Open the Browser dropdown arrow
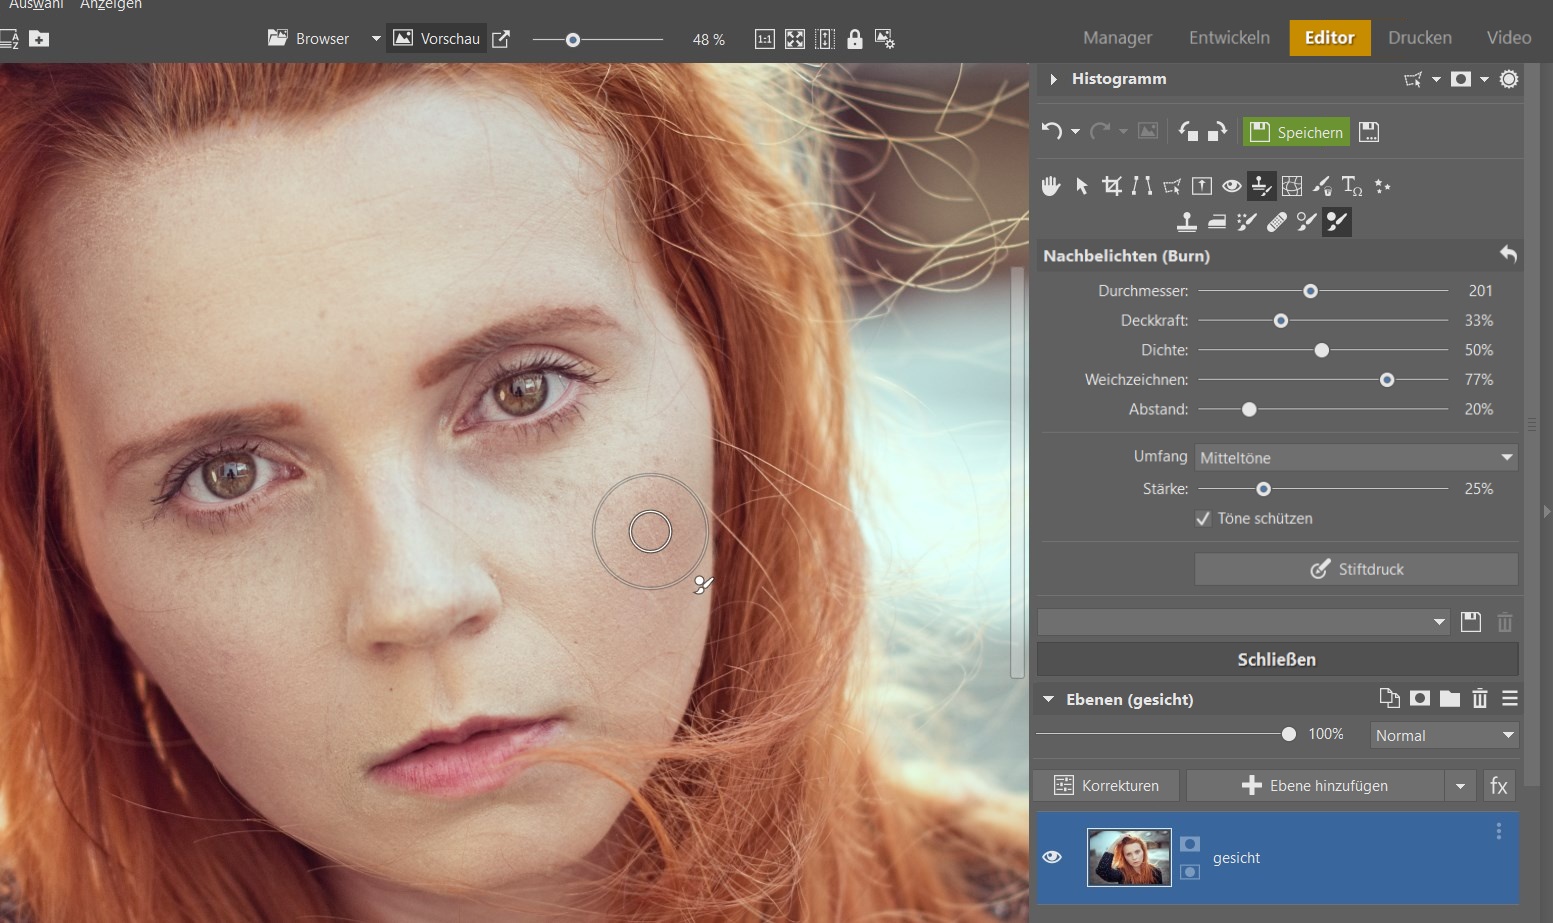1553x923 pixels. click(376, 39)
